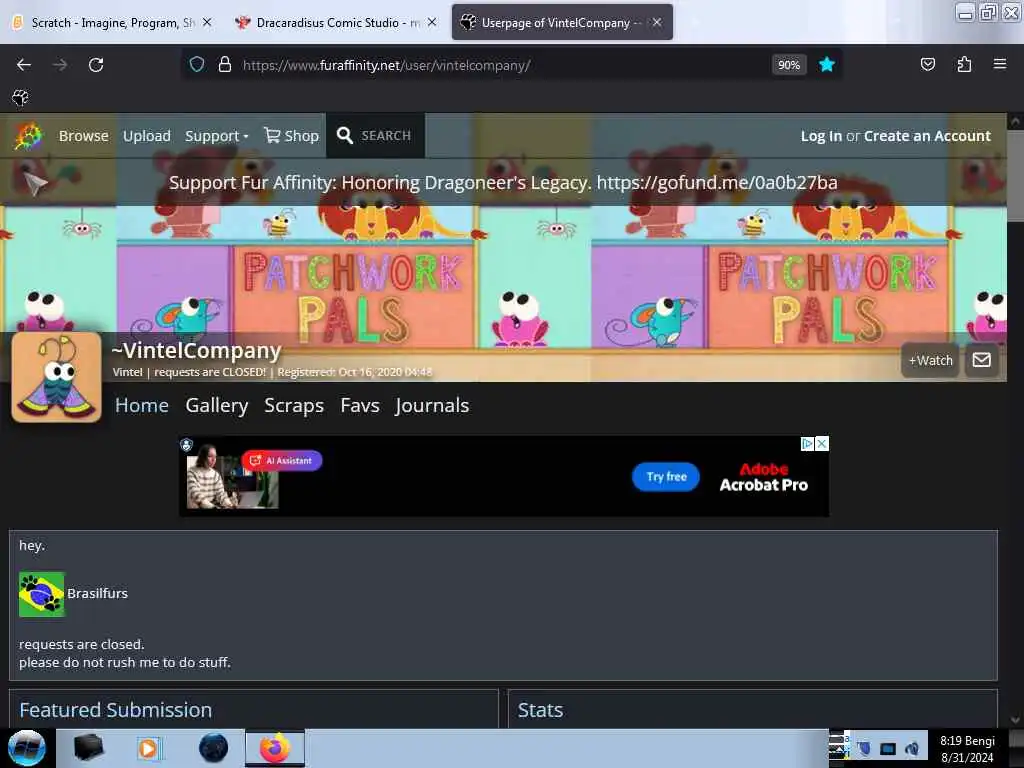
Task: Open the Brasilfurs link text
Action: (x=97, y=594)
